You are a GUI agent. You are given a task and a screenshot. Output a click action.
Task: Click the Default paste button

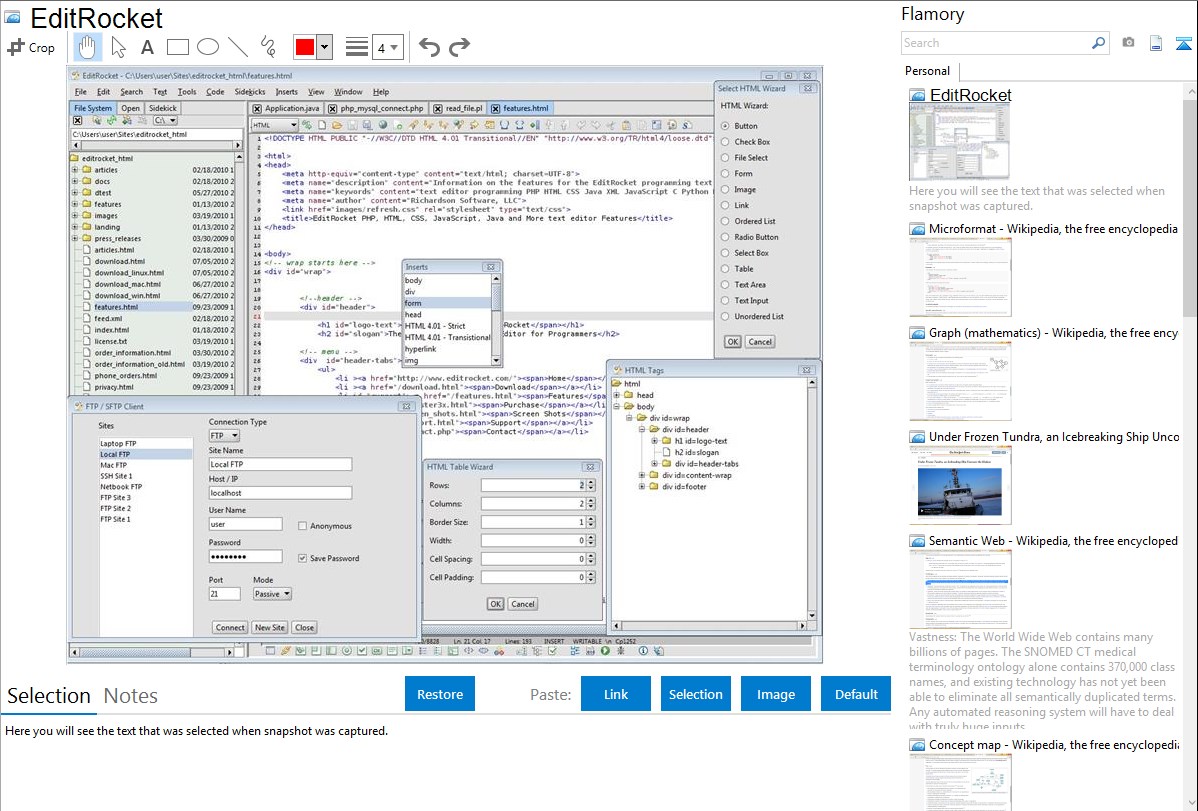pyautogui.click(x=856, y=694)
